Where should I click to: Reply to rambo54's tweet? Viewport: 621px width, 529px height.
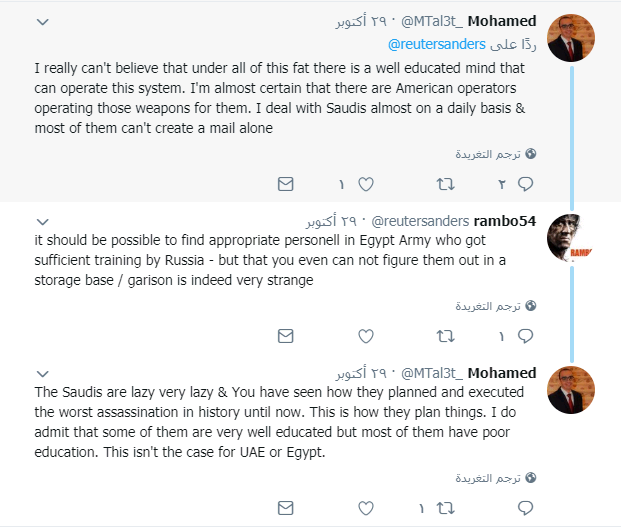click(x=525, y=335)
